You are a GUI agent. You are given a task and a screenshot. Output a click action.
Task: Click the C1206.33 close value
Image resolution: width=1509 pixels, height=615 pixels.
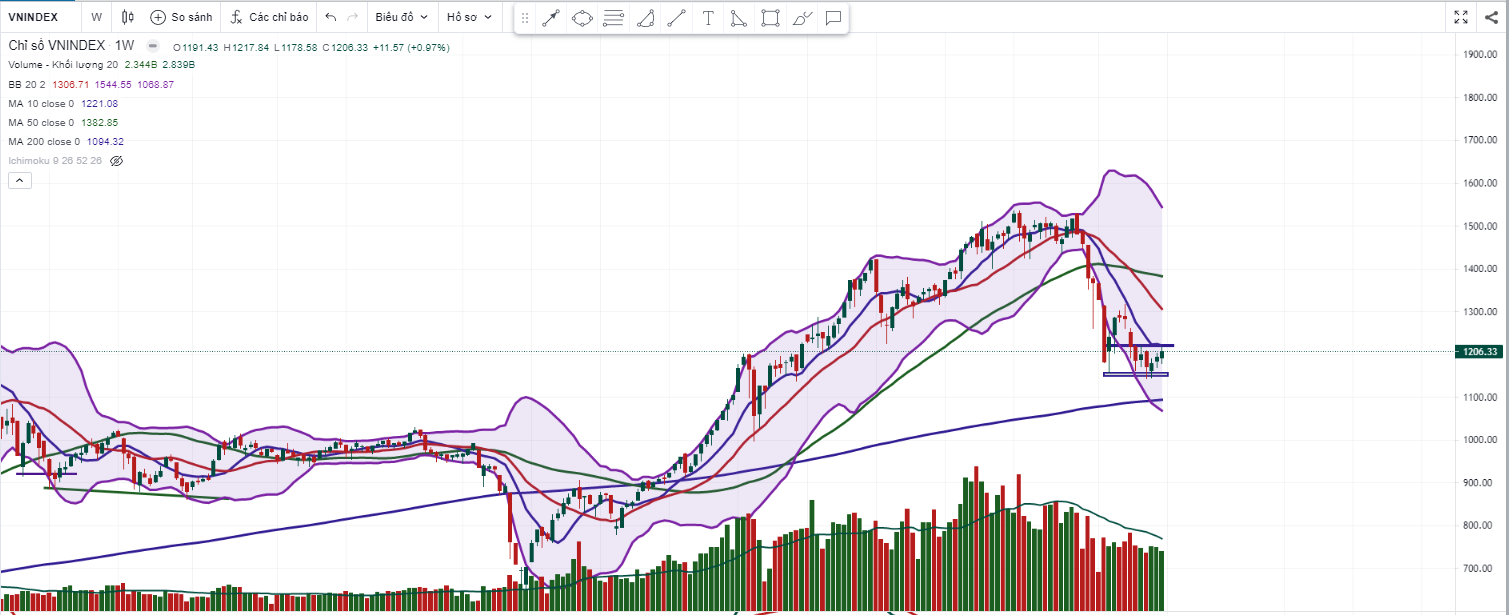pos(345,47)
